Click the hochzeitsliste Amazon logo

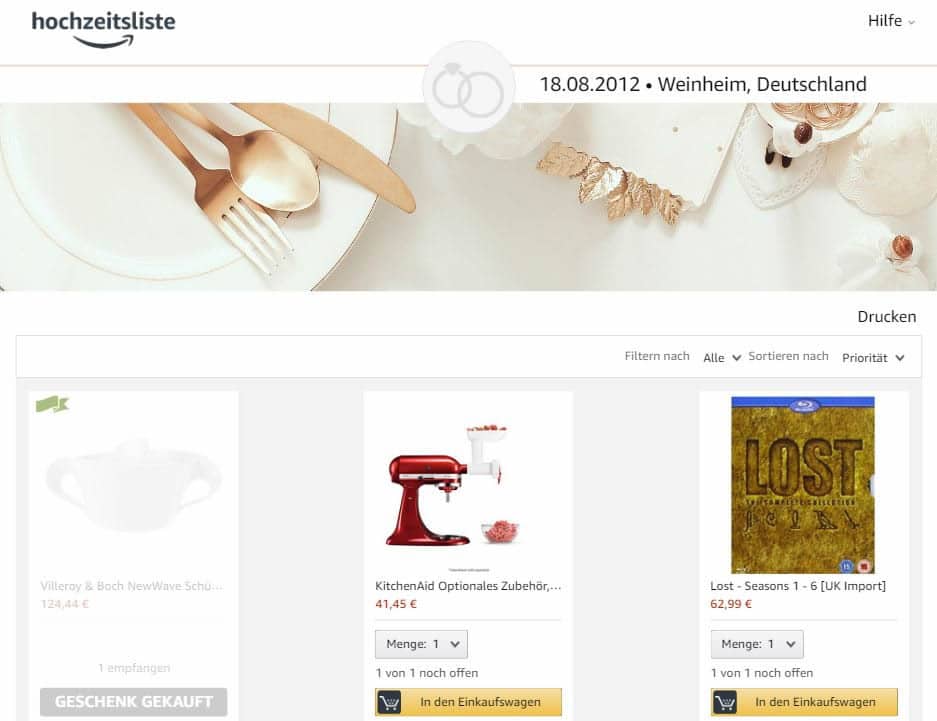click(103, 29)
